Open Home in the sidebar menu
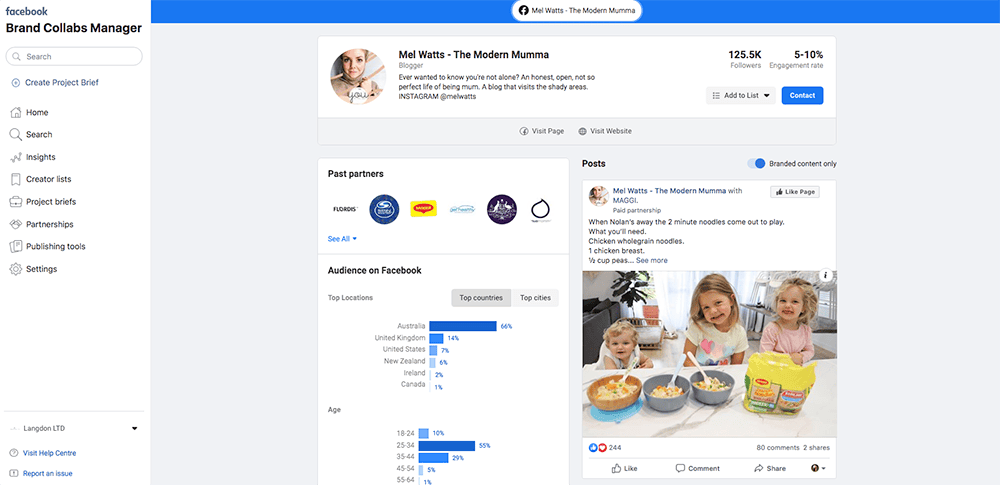Image resolution: width=1000 pixels, height=485 pixels. point(37,112)
